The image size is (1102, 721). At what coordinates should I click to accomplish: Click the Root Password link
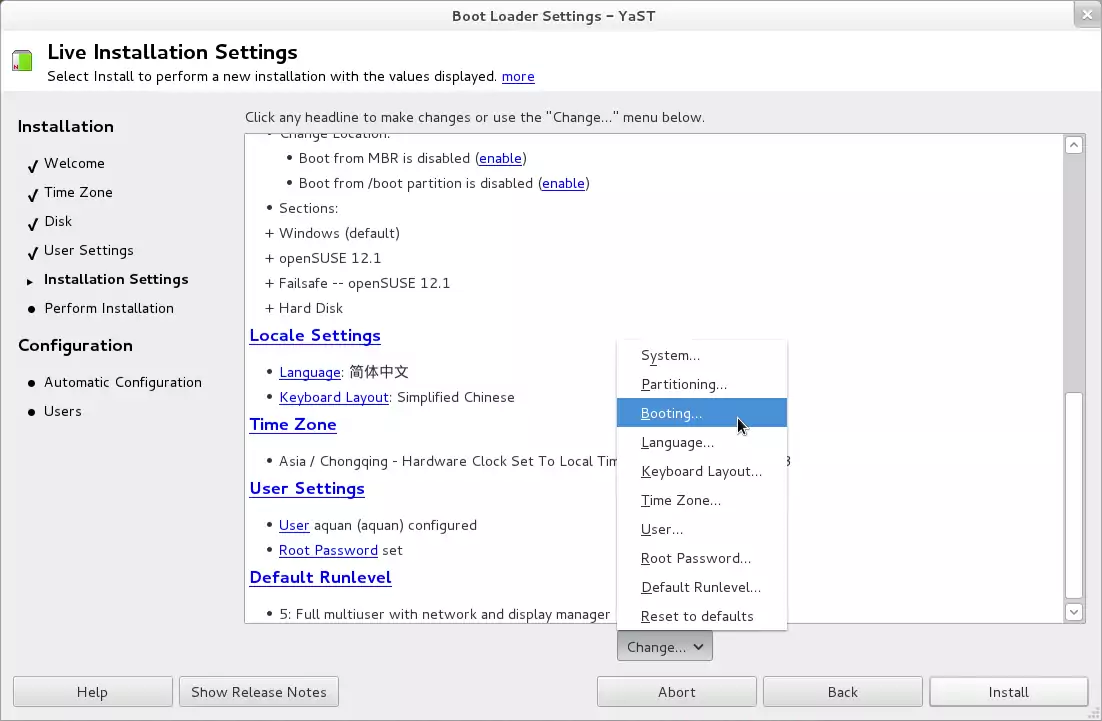tap(328, 550)
